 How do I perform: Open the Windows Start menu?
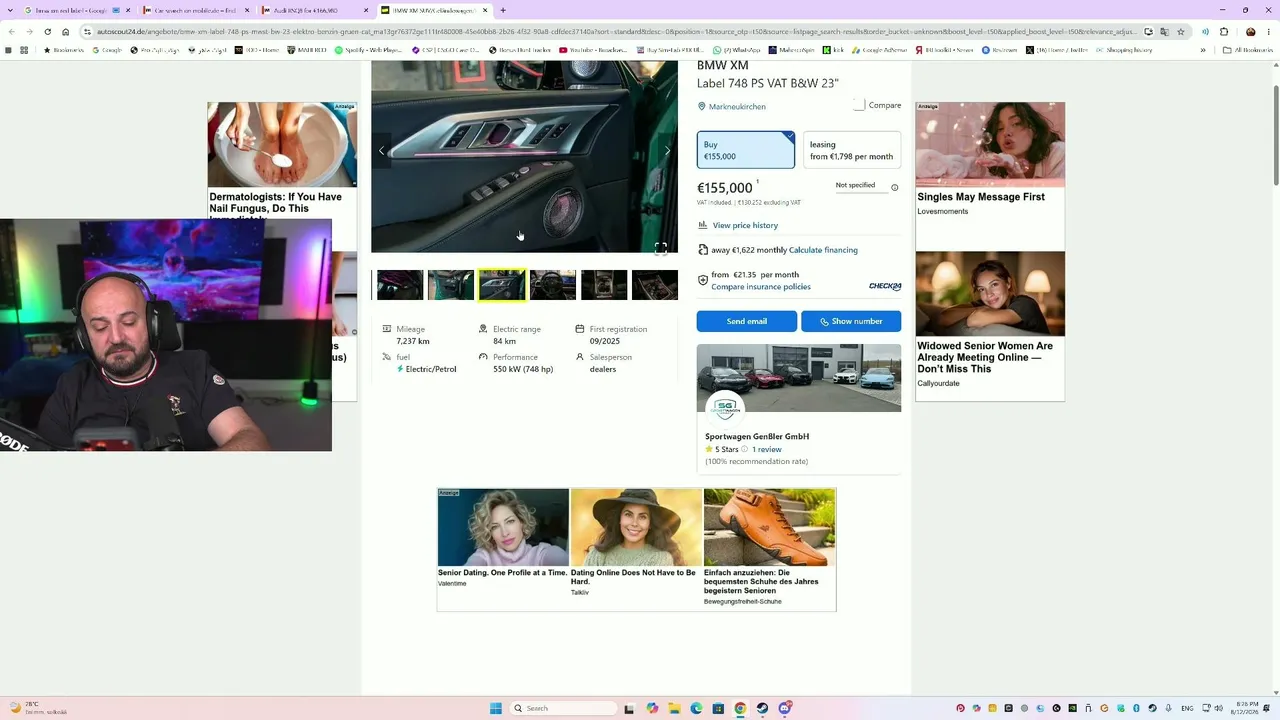click(x=496, y=708)
